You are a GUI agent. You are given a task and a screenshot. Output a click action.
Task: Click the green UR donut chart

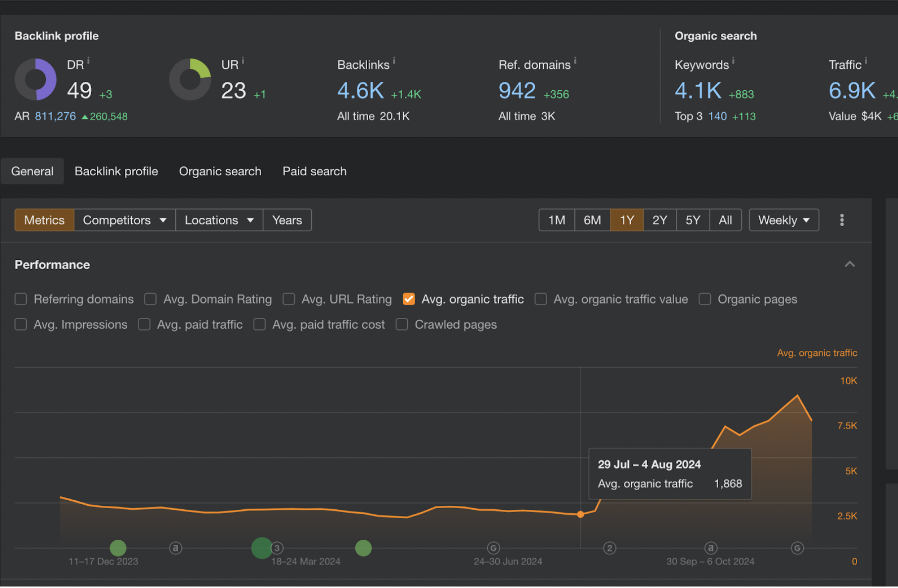coord(189,80)
